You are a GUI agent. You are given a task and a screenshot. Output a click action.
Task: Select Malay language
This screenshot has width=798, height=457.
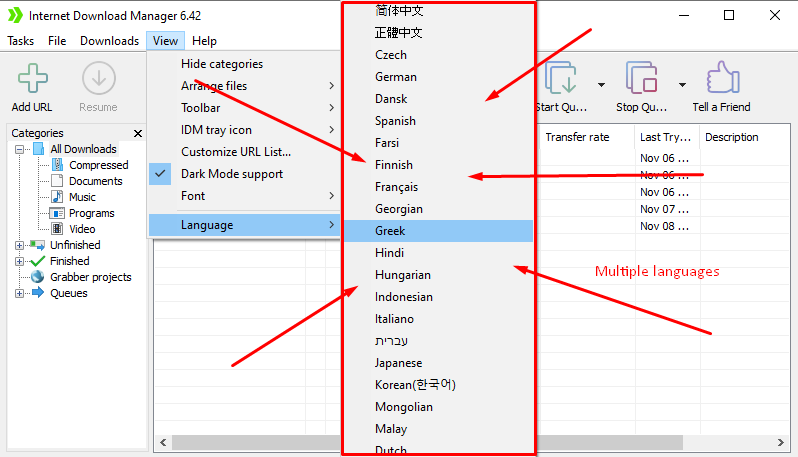click(x=438, y=429)
